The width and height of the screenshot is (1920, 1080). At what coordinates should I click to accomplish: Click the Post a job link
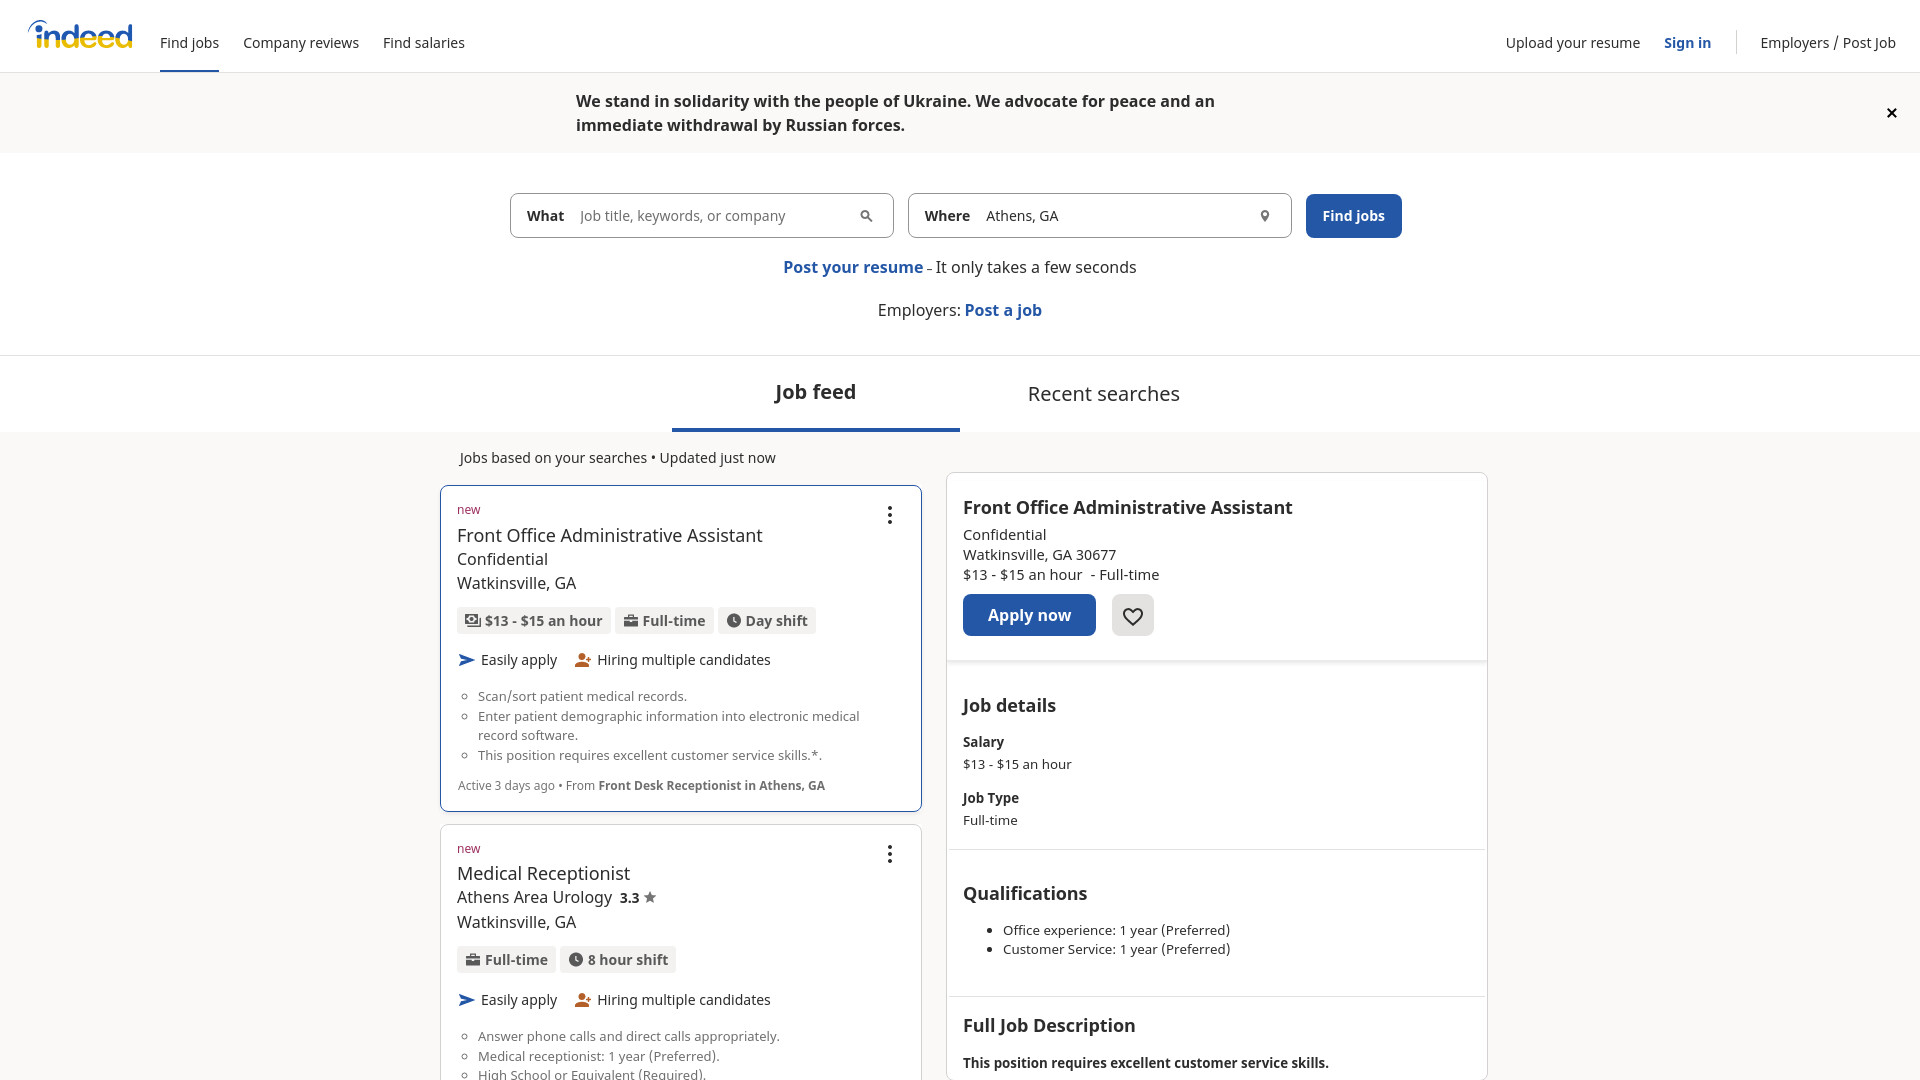(1003, 311)
